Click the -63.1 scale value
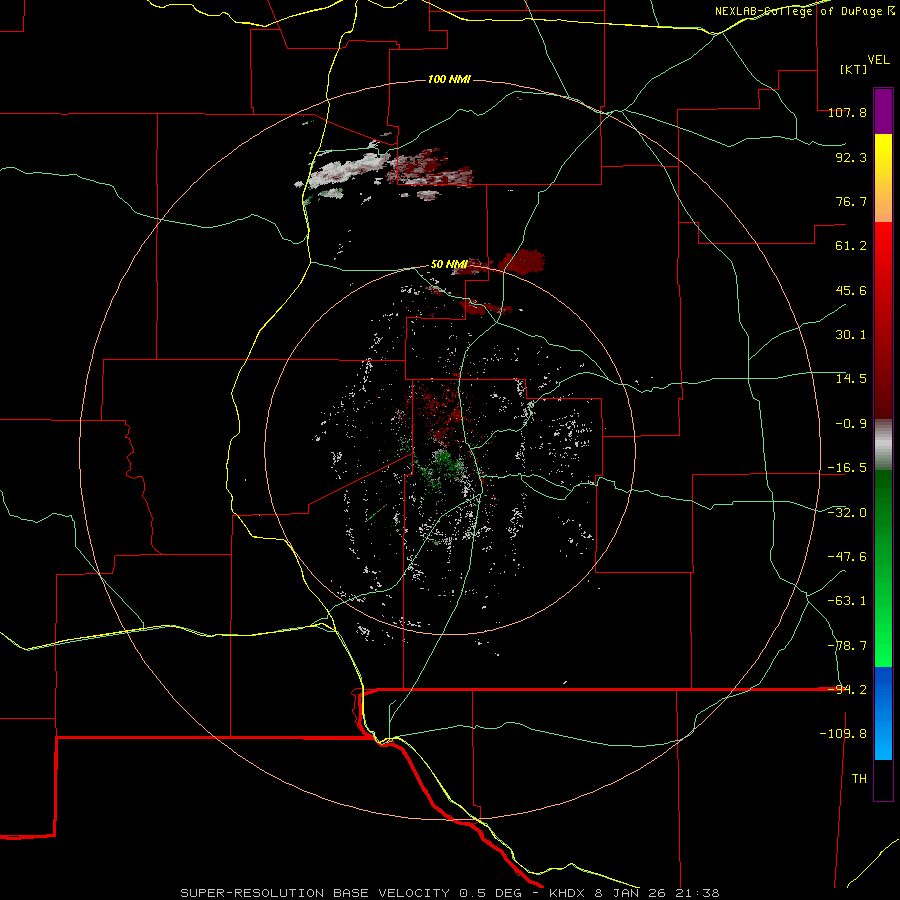This screenshot has height=900, width=900. pos(847,601)
